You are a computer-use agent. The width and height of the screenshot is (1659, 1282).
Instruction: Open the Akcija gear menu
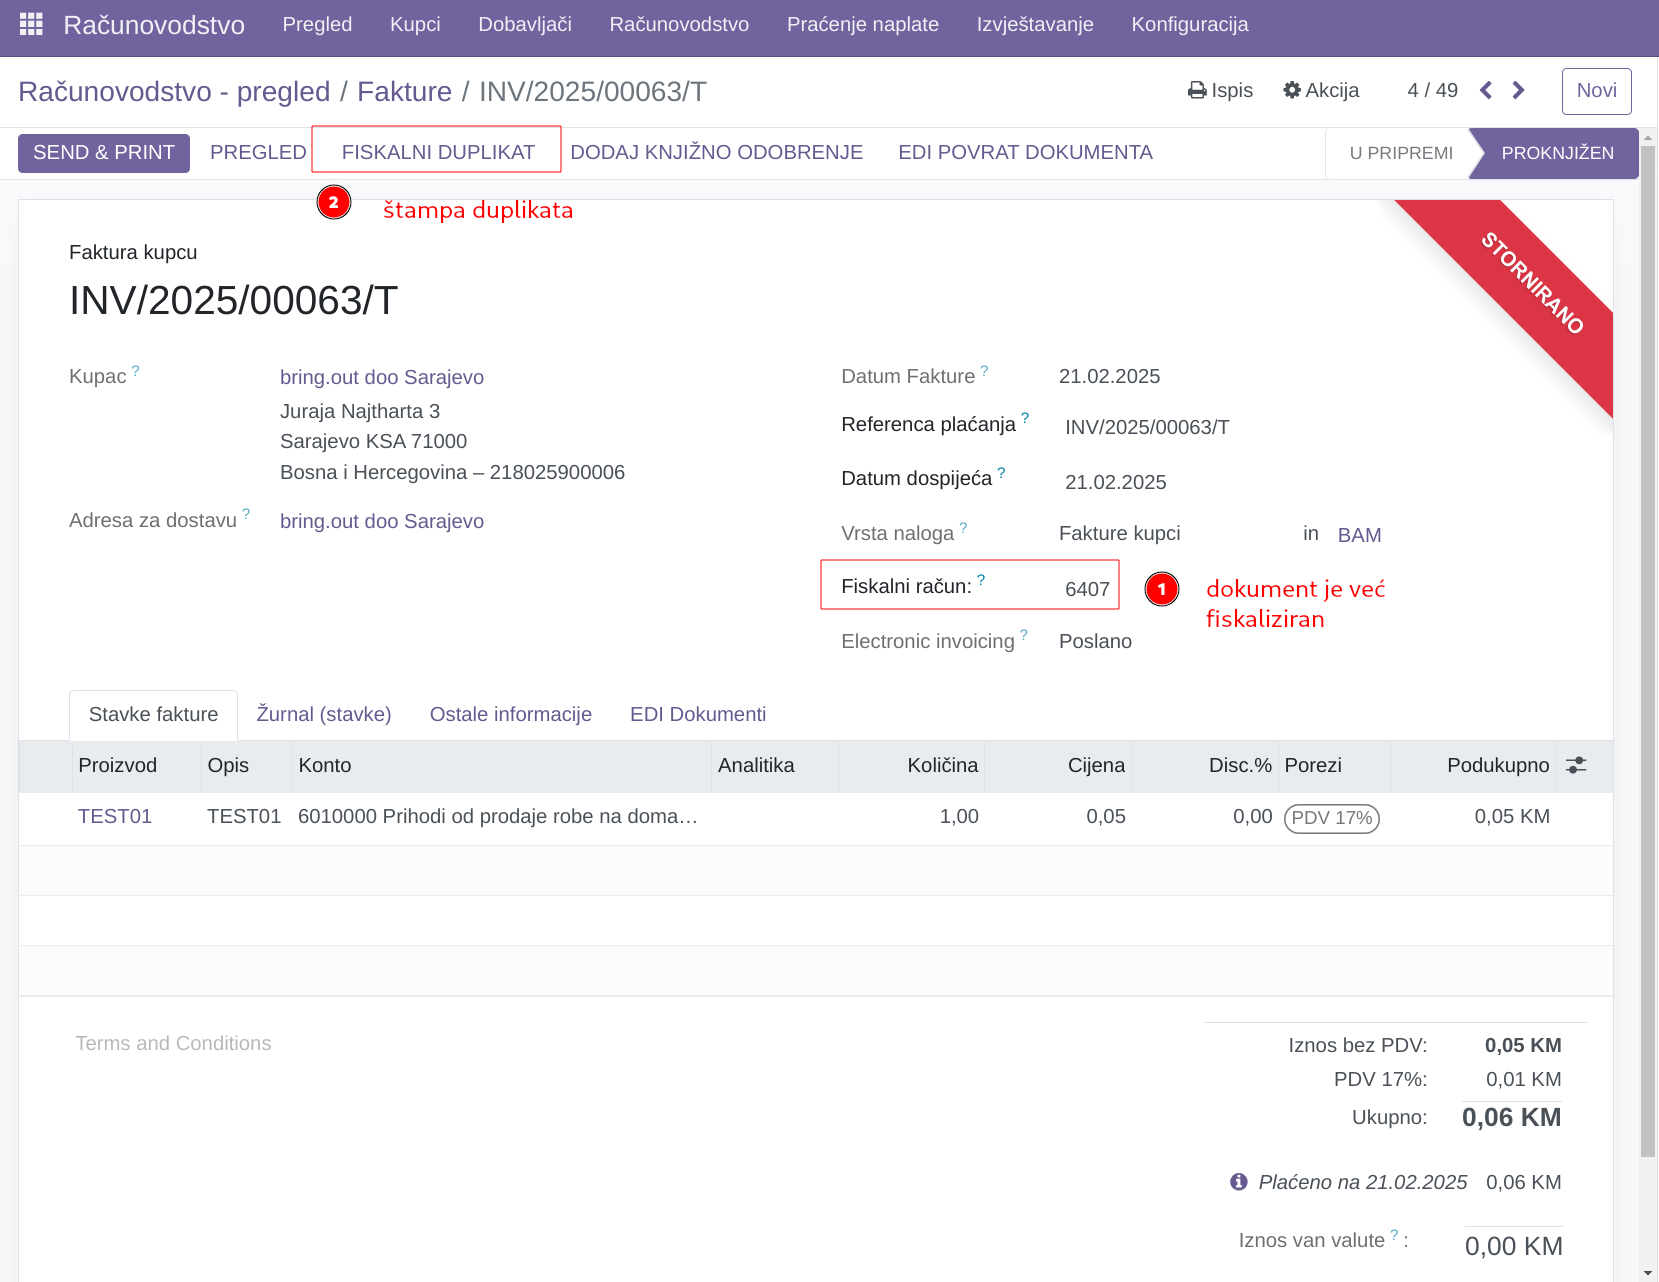[1292, 91]
